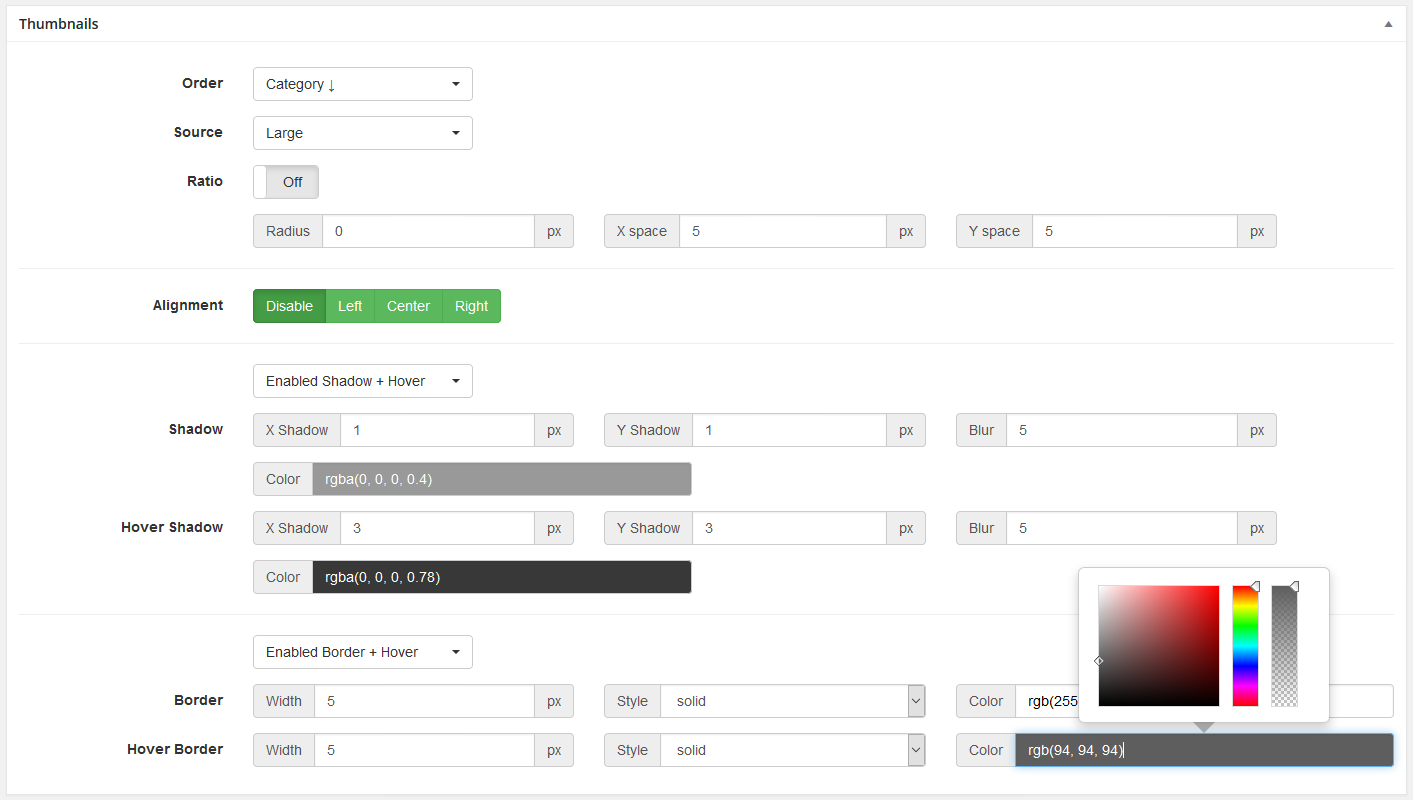The image size is (1413, 800).
Task: Toggle the Ratio switch currently Off
Action: coord(286,182)
